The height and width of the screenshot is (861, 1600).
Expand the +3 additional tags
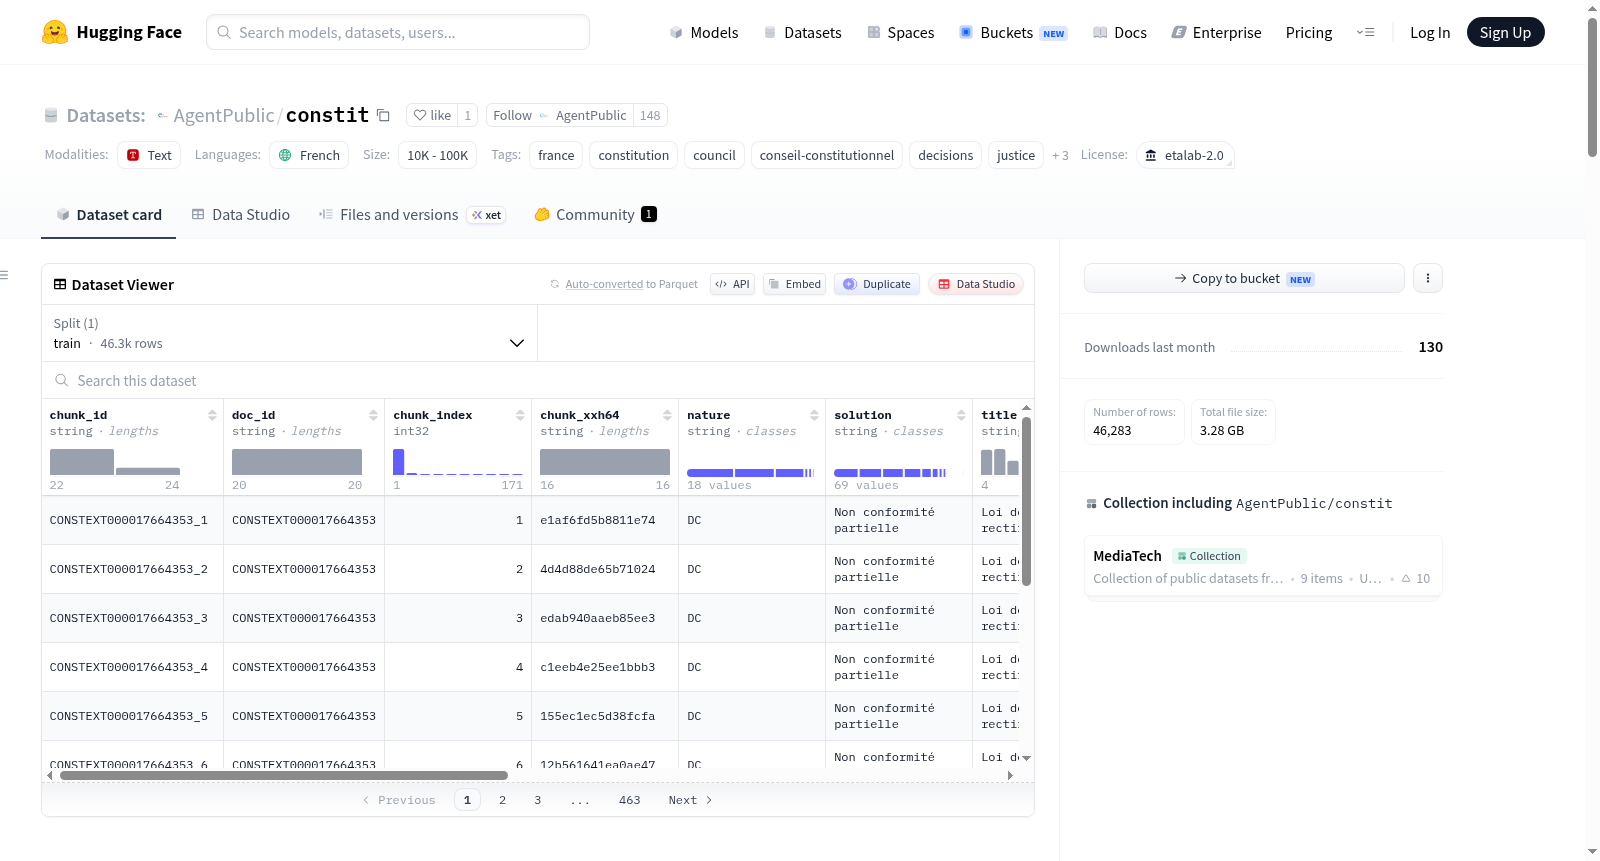click(1060, 155)
